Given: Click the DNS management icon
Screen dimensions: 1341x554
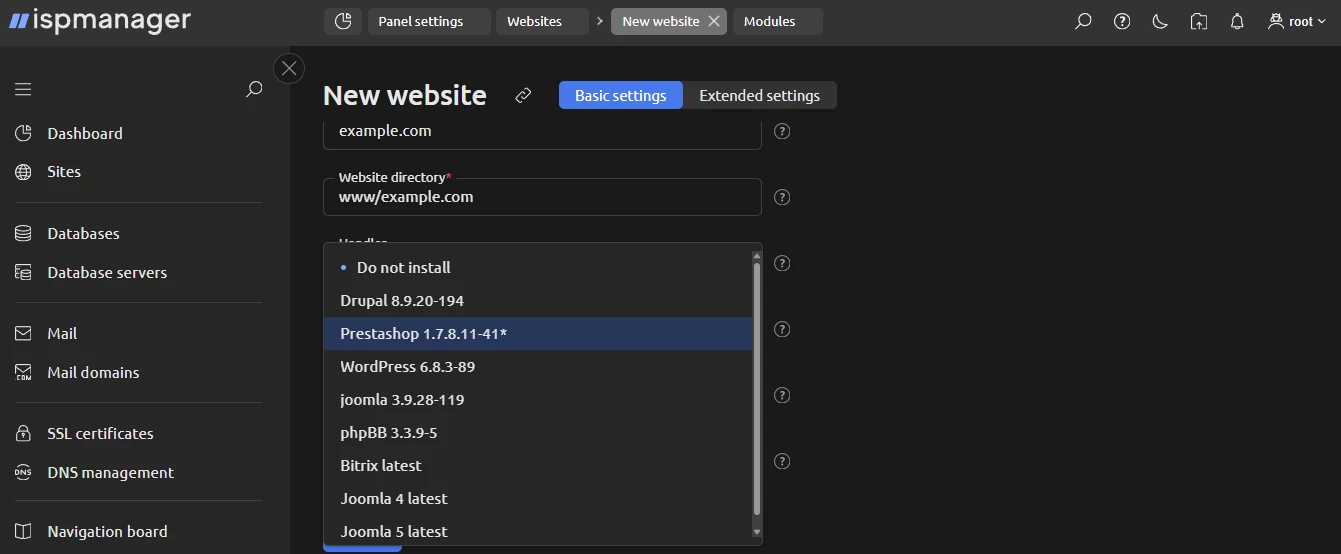Looking at the screenshot, I should pos(24,472).
